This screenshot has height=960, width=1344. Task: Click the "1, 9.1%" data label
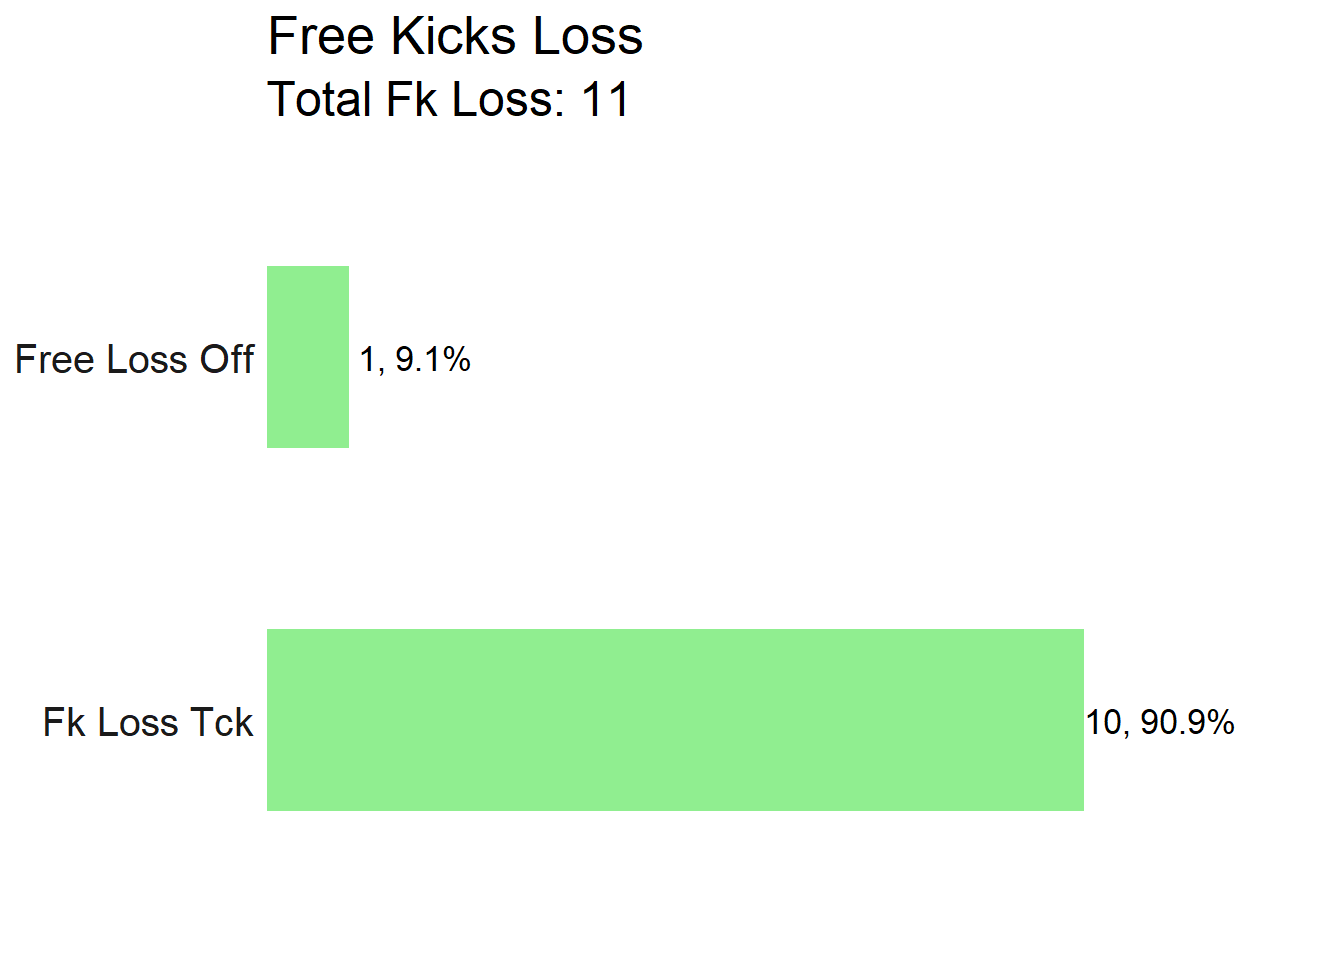click(x=415, y=359)
